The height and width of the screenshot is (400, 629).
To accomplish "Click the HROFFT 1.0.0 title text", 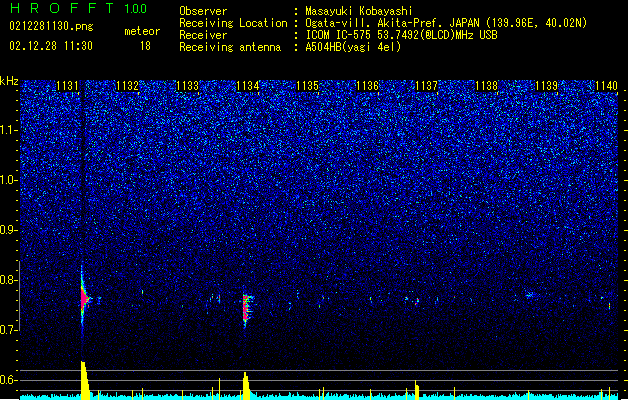I will [x=78, y=8].
